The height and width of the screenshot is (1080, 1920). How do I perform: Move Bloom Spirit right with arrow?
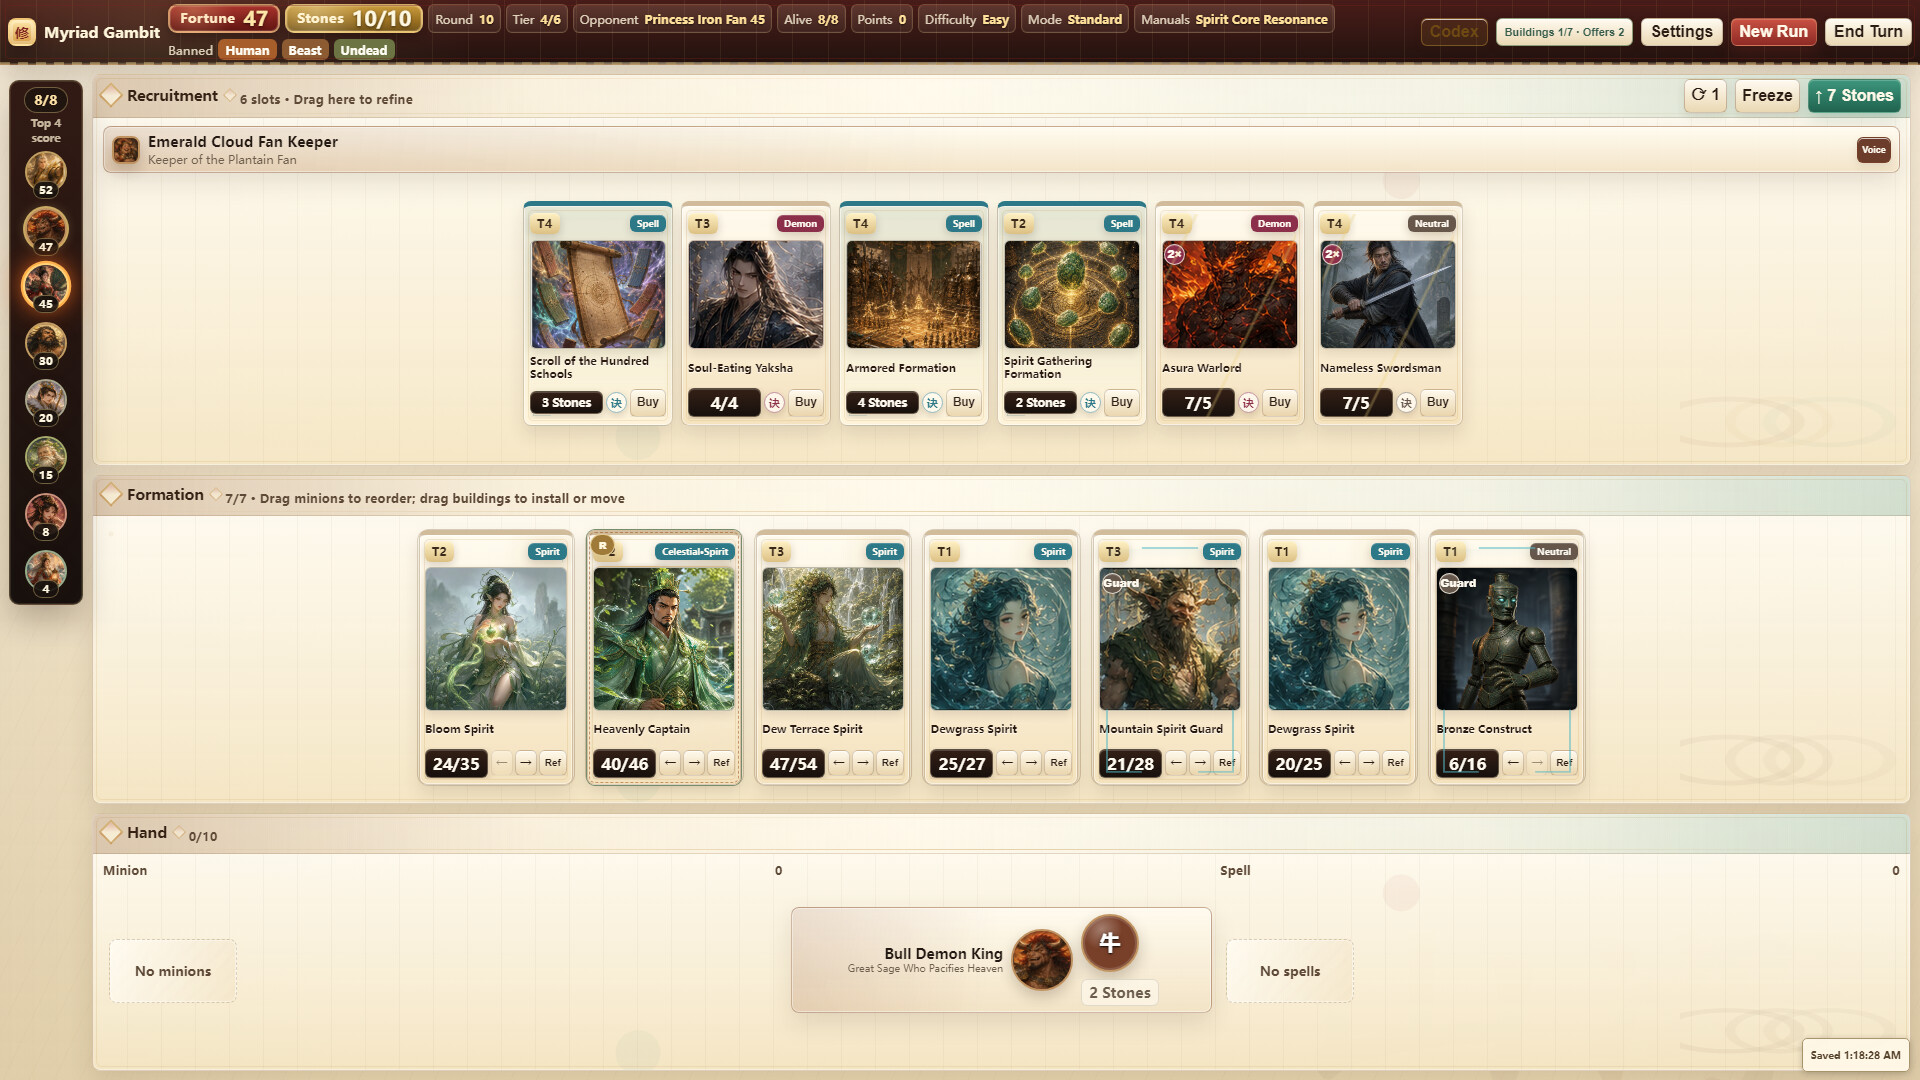(x=526, y=763)
